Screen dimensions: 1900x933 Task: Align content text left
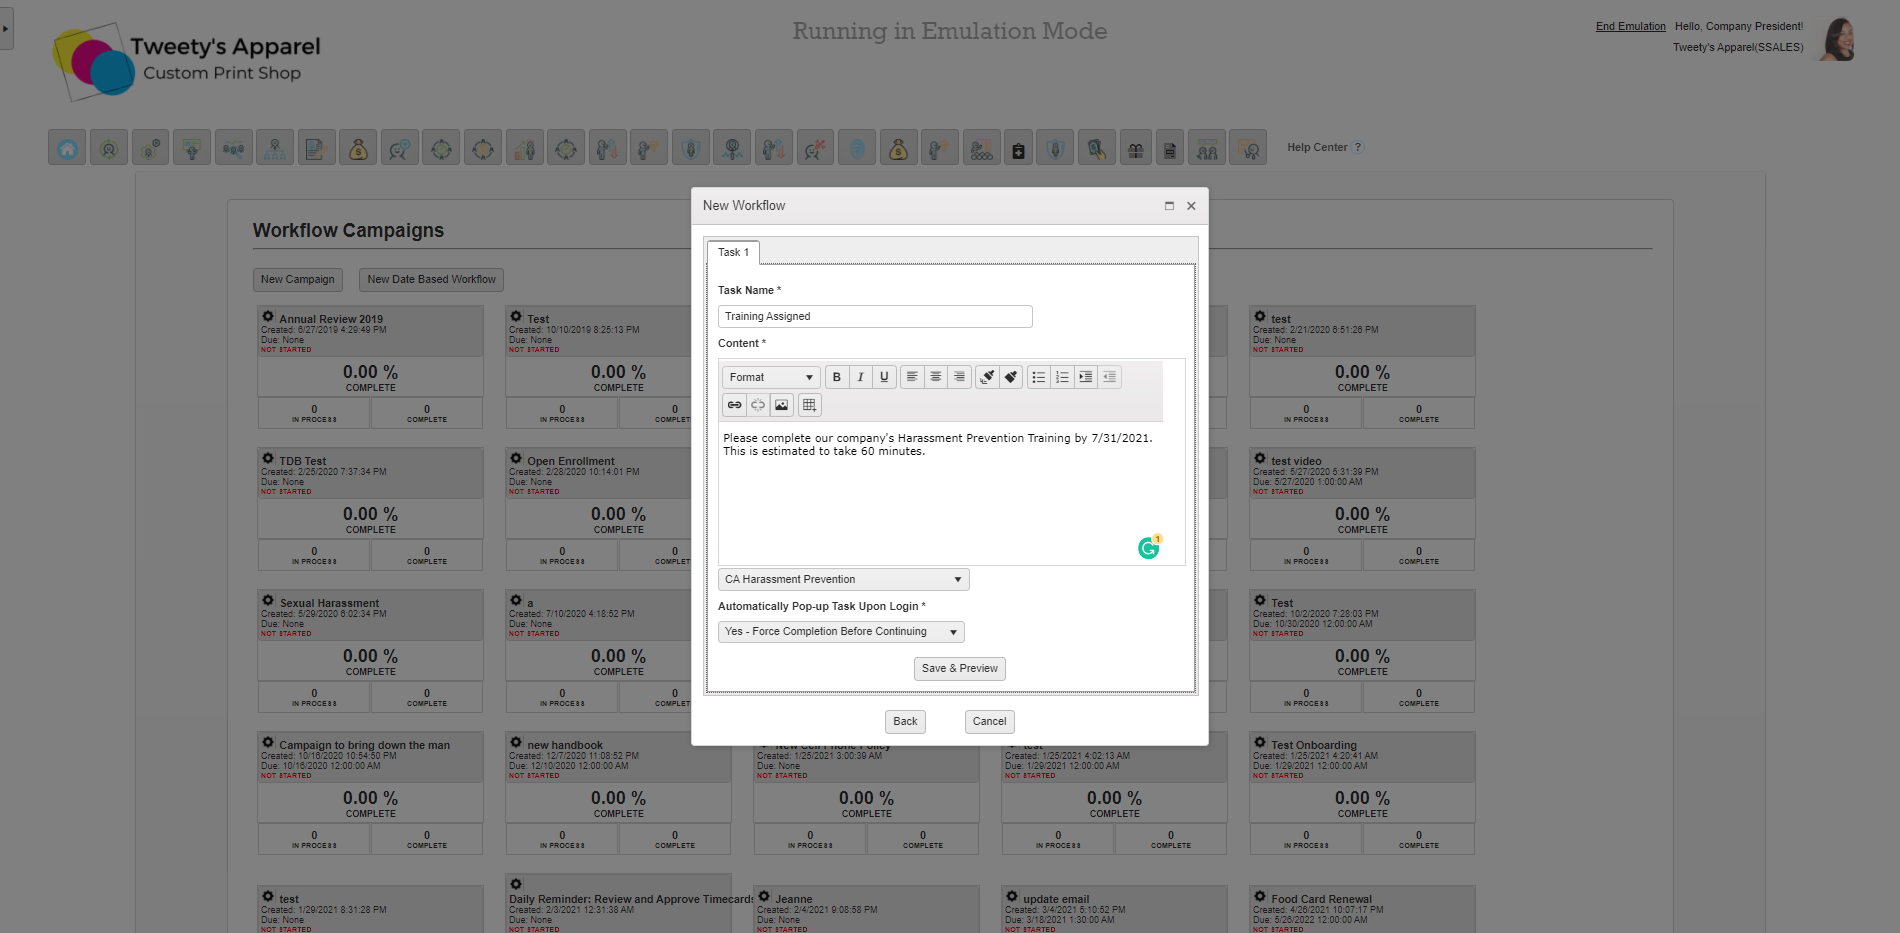[912, 377]
